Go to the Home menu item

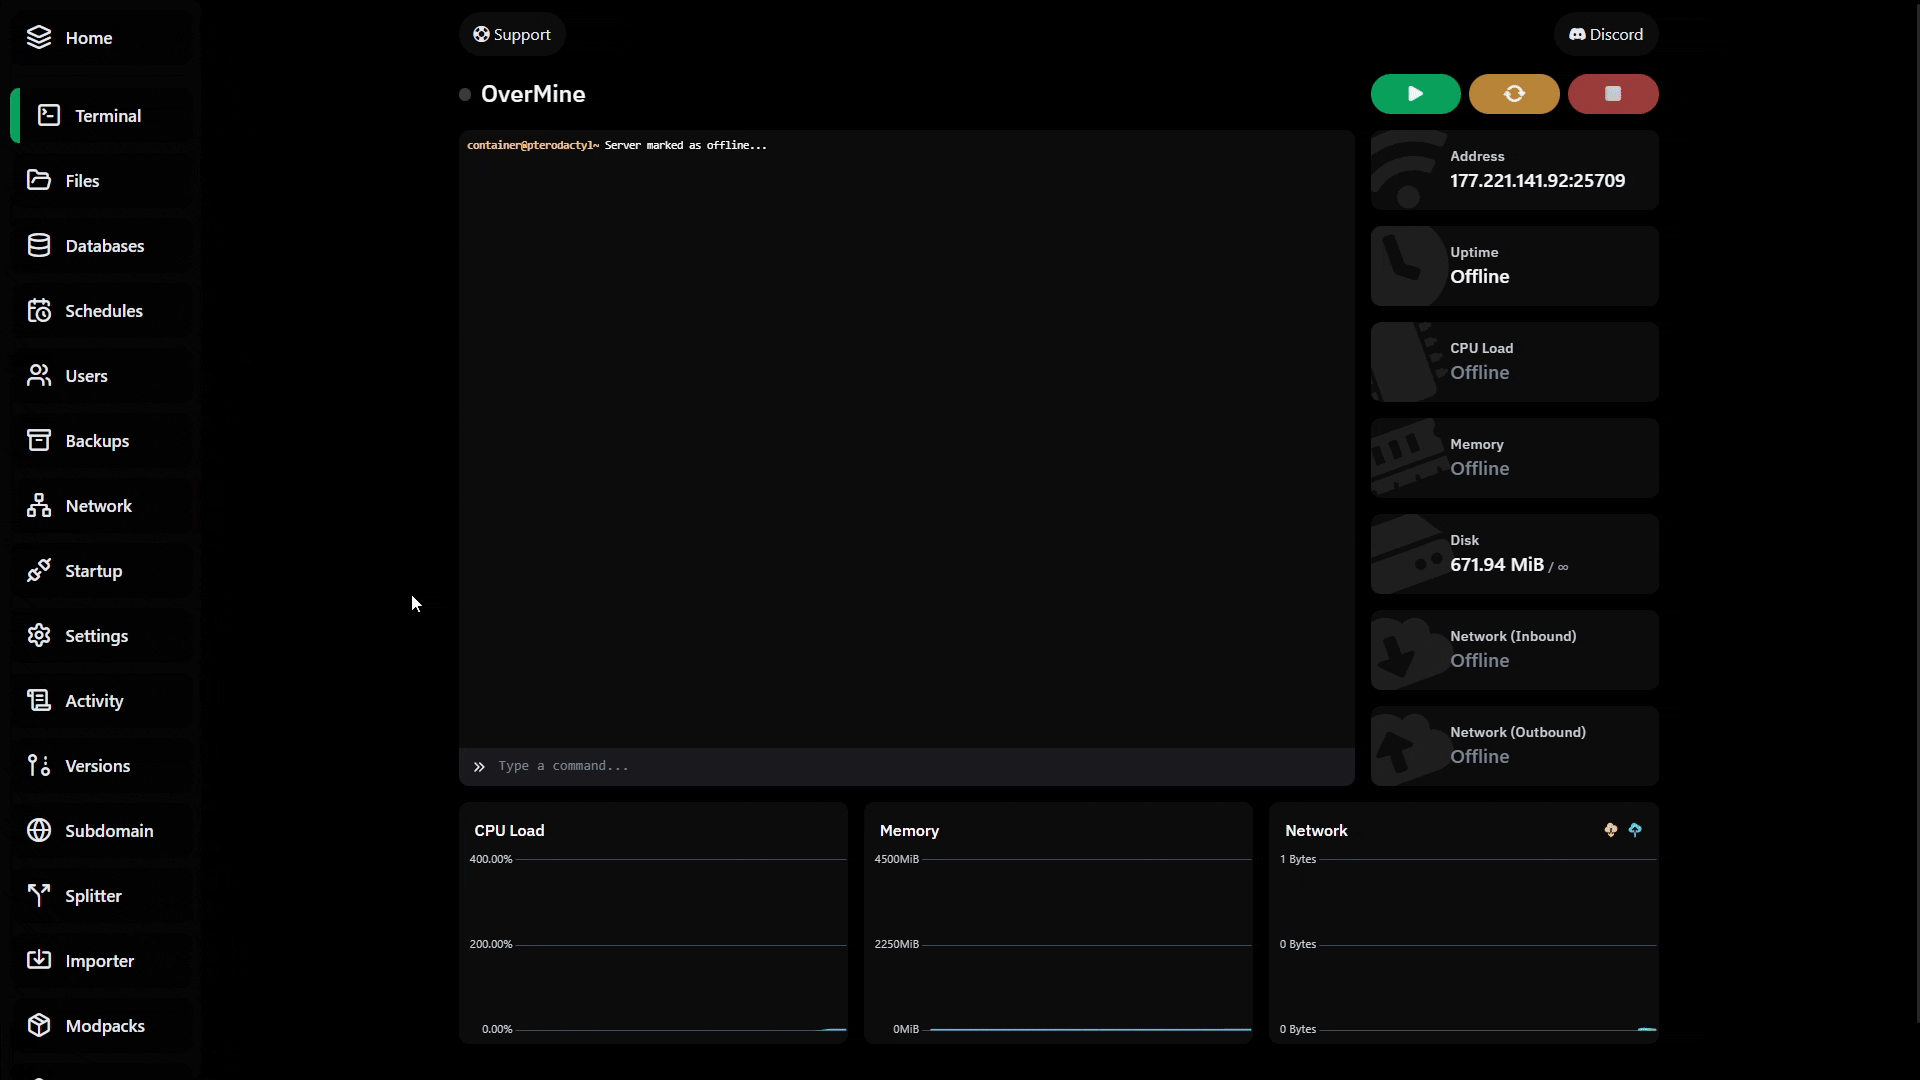click(x=88, y=38)
